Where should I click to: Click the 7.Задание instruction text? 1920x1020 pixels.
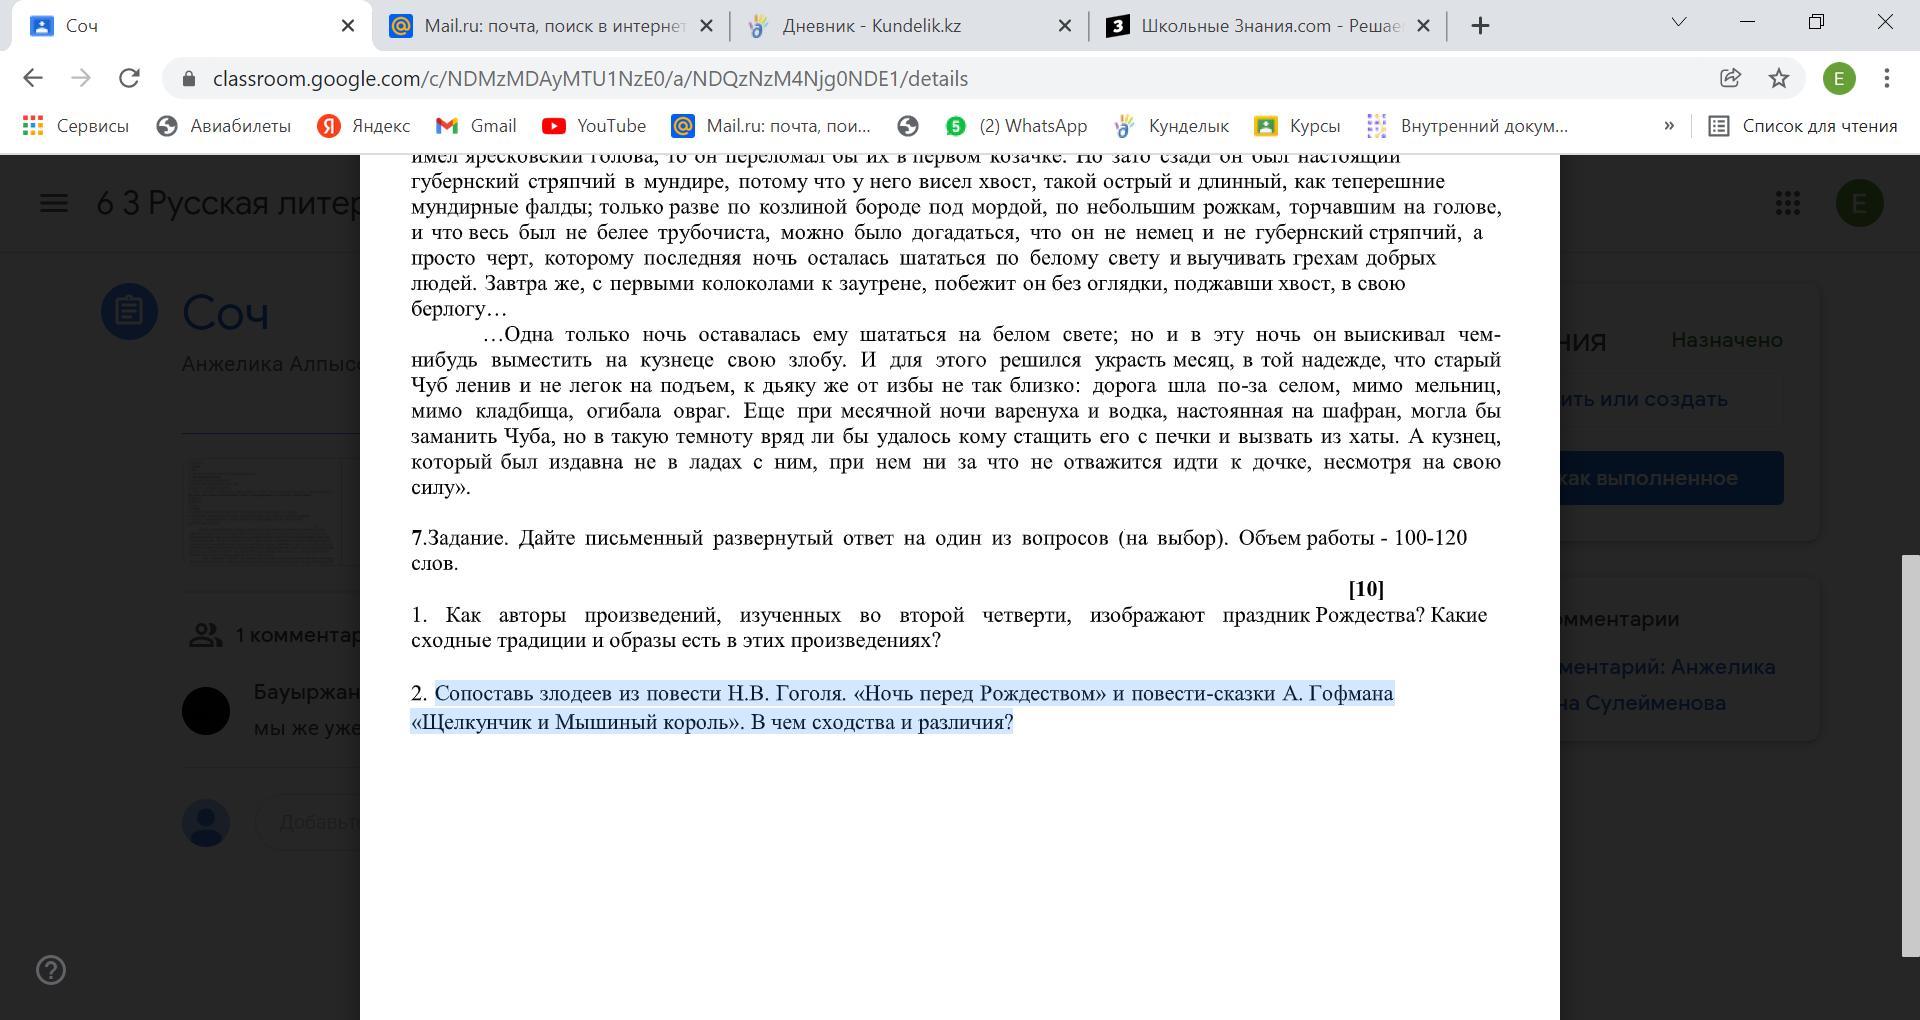click(x=939, y=550)
